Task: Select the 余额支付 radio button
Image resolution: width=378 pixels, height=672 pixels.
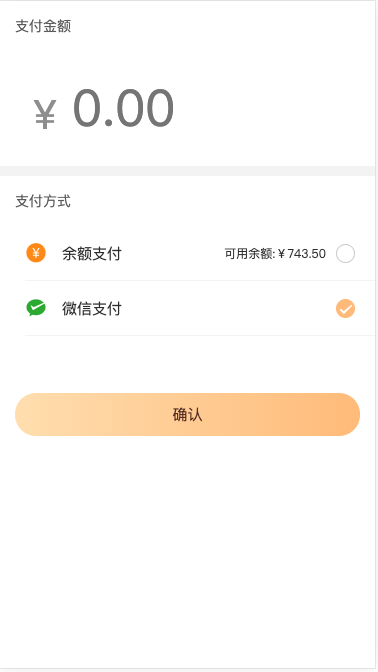Action: (x=345, y=253)
